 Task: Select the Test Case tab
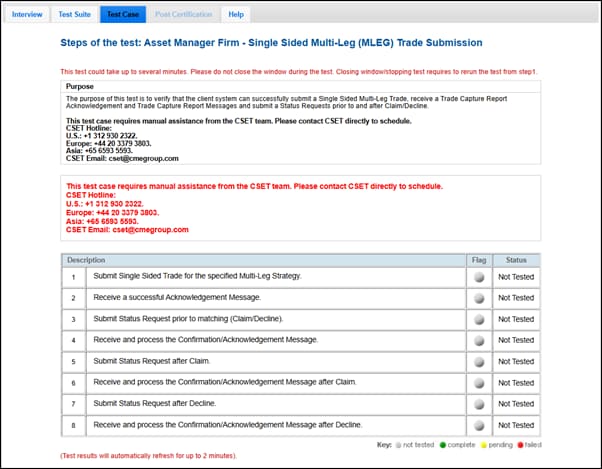click(122, 15)
